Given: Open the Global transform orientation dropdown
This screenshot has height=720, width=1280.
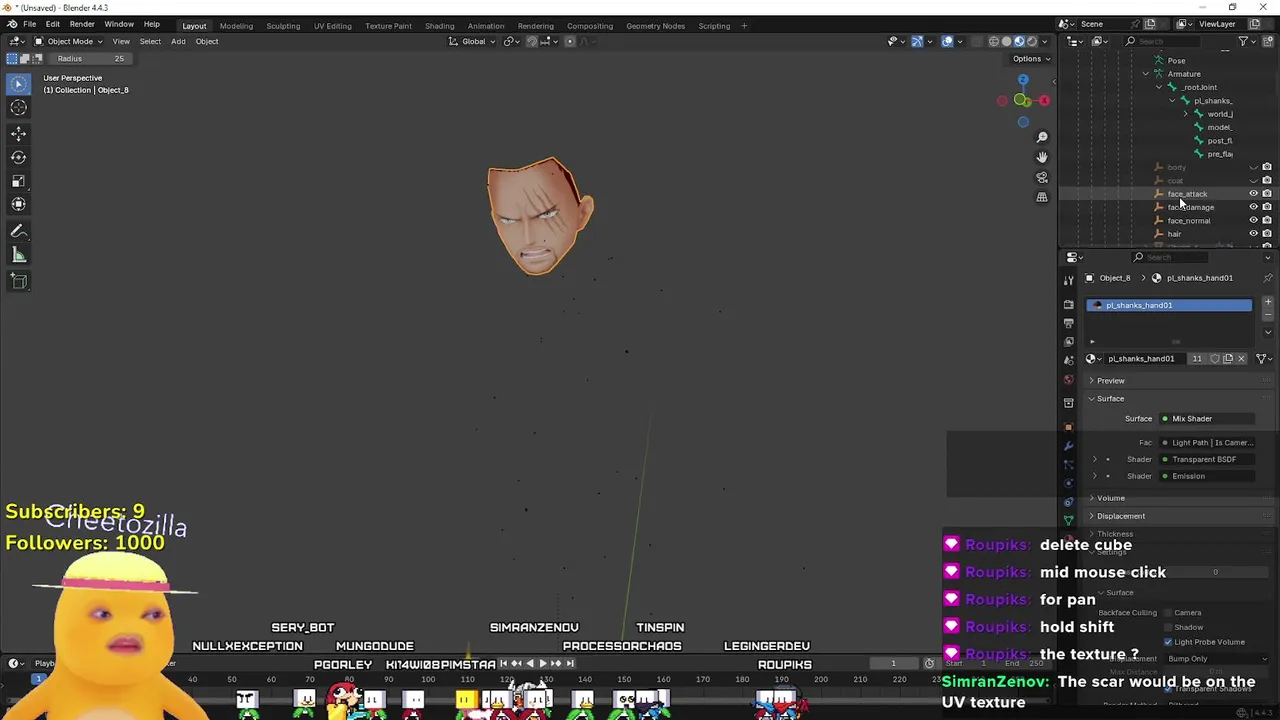Looking at the screenshot, I should click(471, 41).
